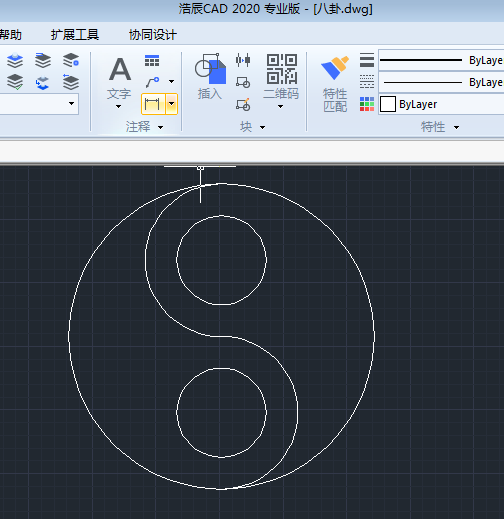Expand the layer name combo box
Screen dimensions: 504x519
(71, 103)
